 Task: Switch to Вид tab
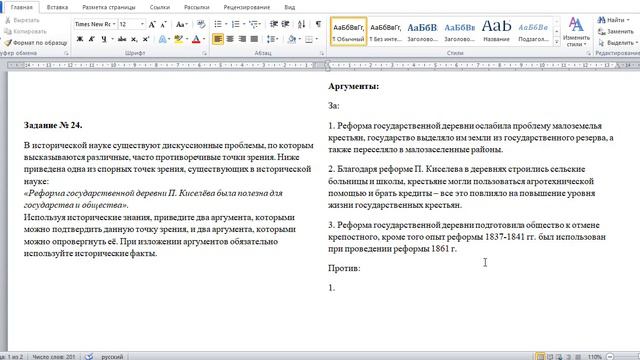(x=289, y=7)
